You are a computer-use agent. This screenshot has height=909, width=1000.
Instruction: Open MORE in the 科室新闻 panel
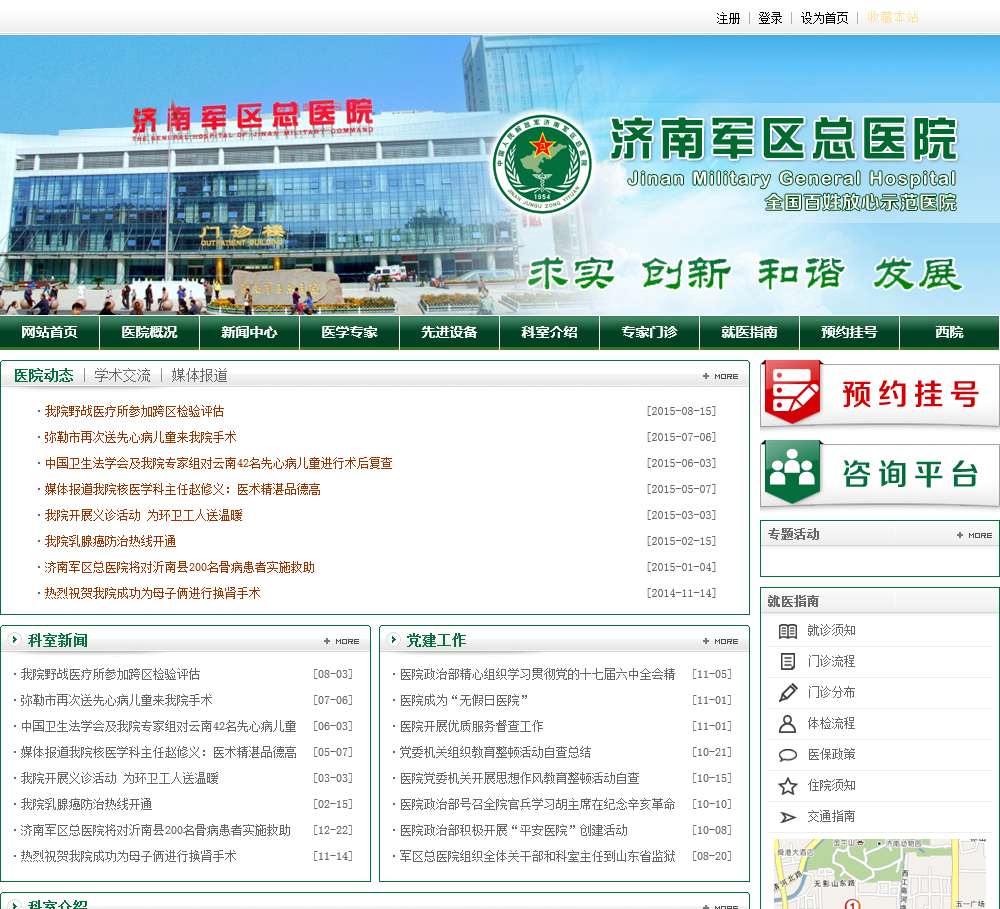click(342, 641)
